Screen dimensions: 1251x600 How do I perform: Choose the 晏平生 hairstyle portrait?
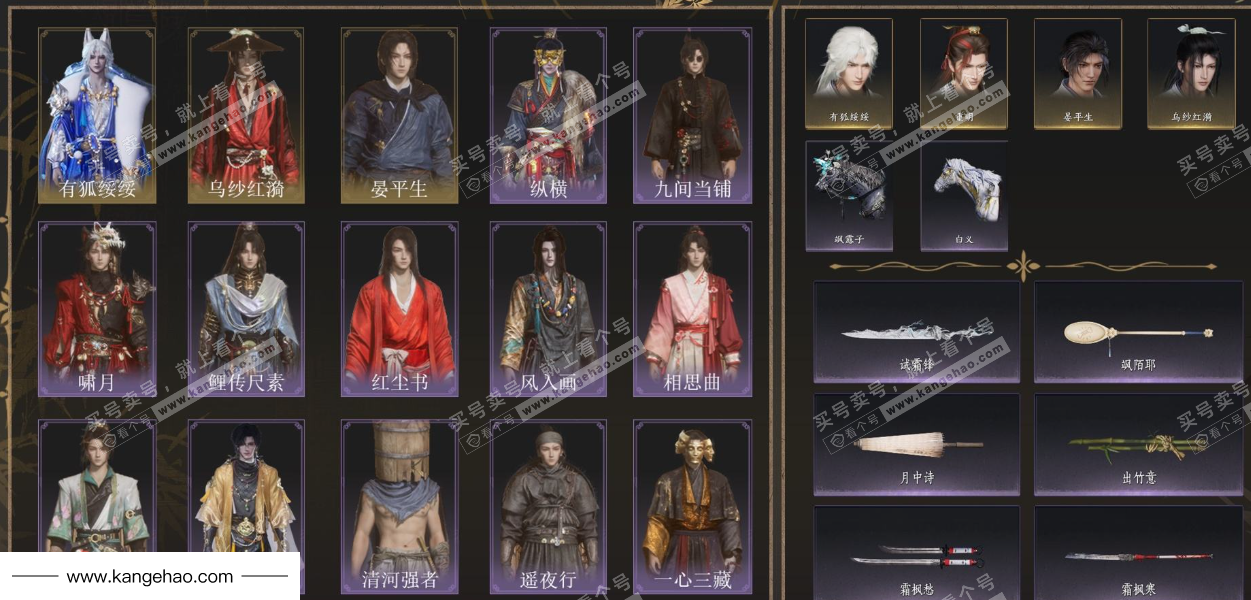pyautogui.click(x=1078, y=73)
